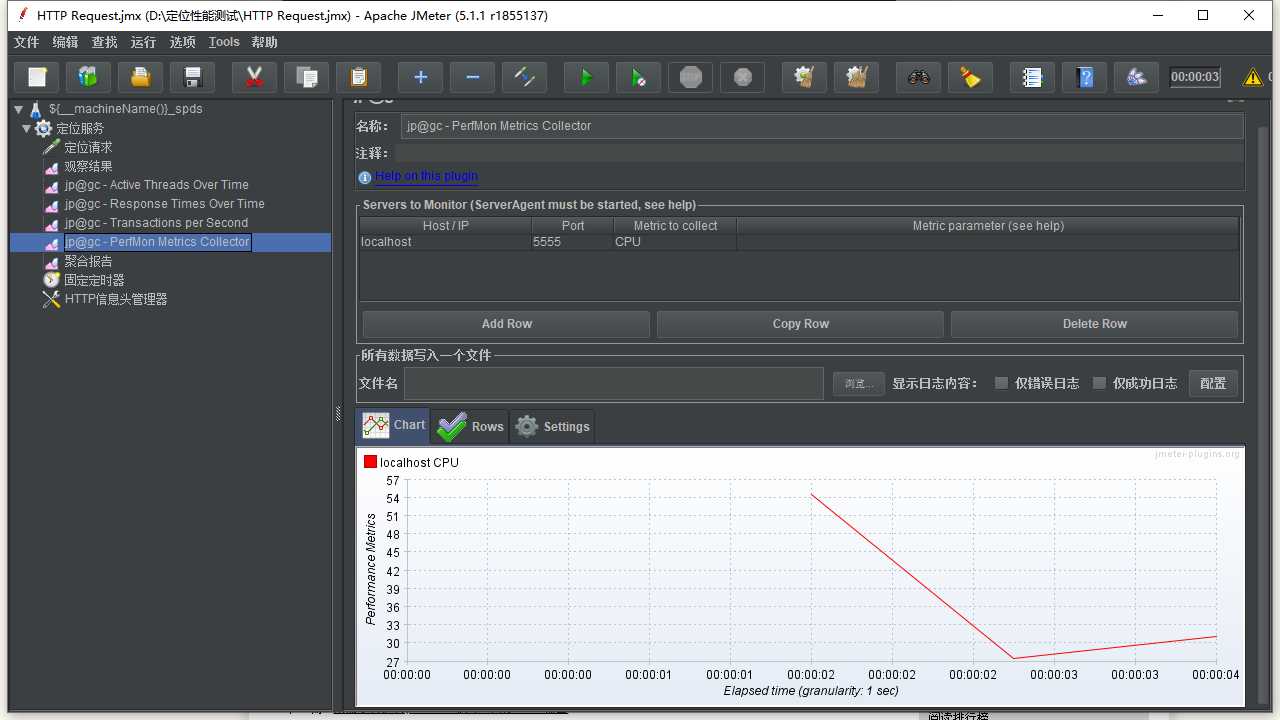
Task: Switch to the Settings tab
Action: pos(552,426)
